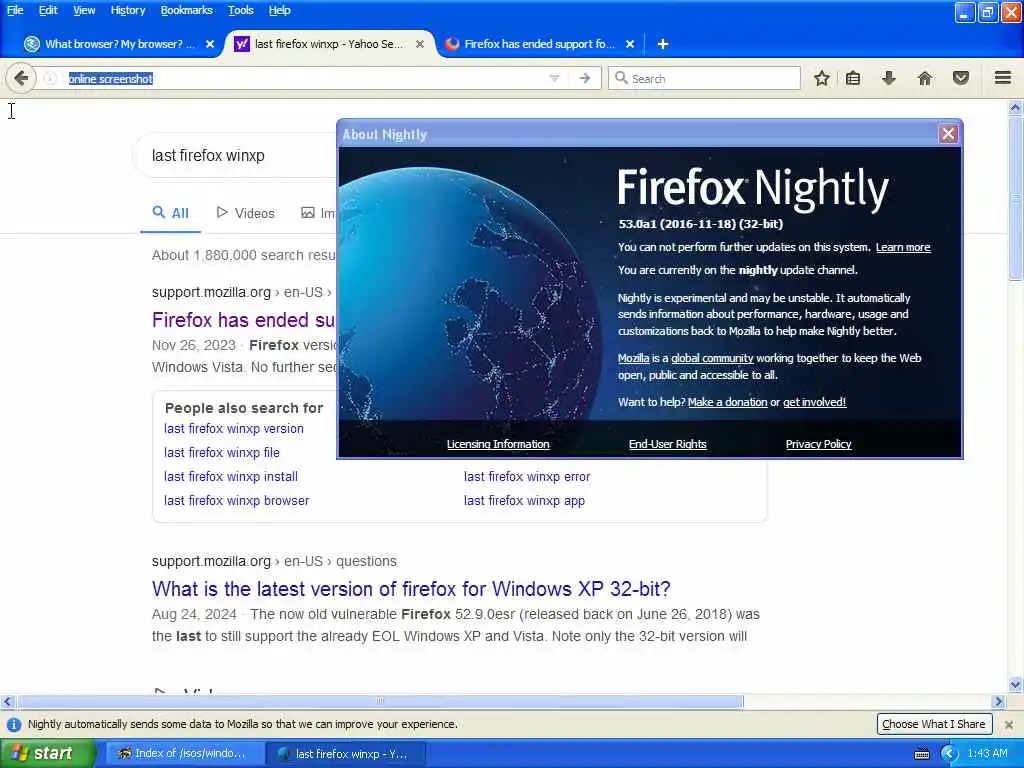Screen dimensions: 1024x768
Task: Click the site info icon in address bar
Action: [50, 78]
